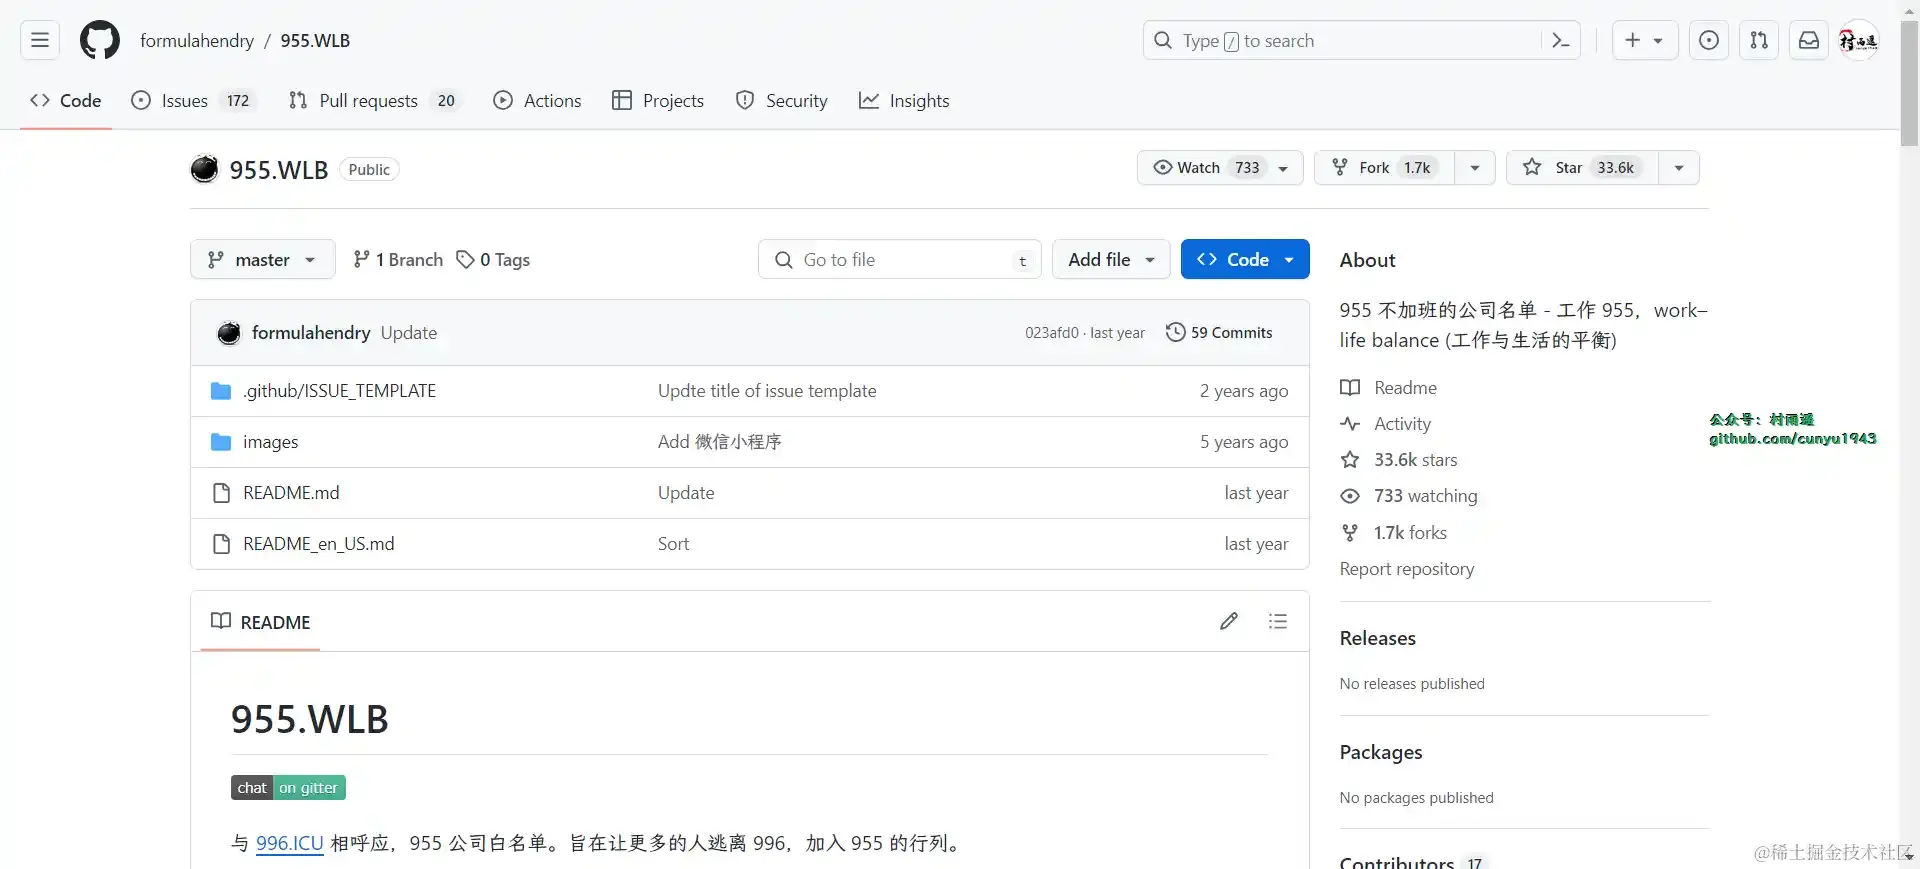Open the latest commit message 'Update'
1920x869 pixels.
tap(409, 333)
